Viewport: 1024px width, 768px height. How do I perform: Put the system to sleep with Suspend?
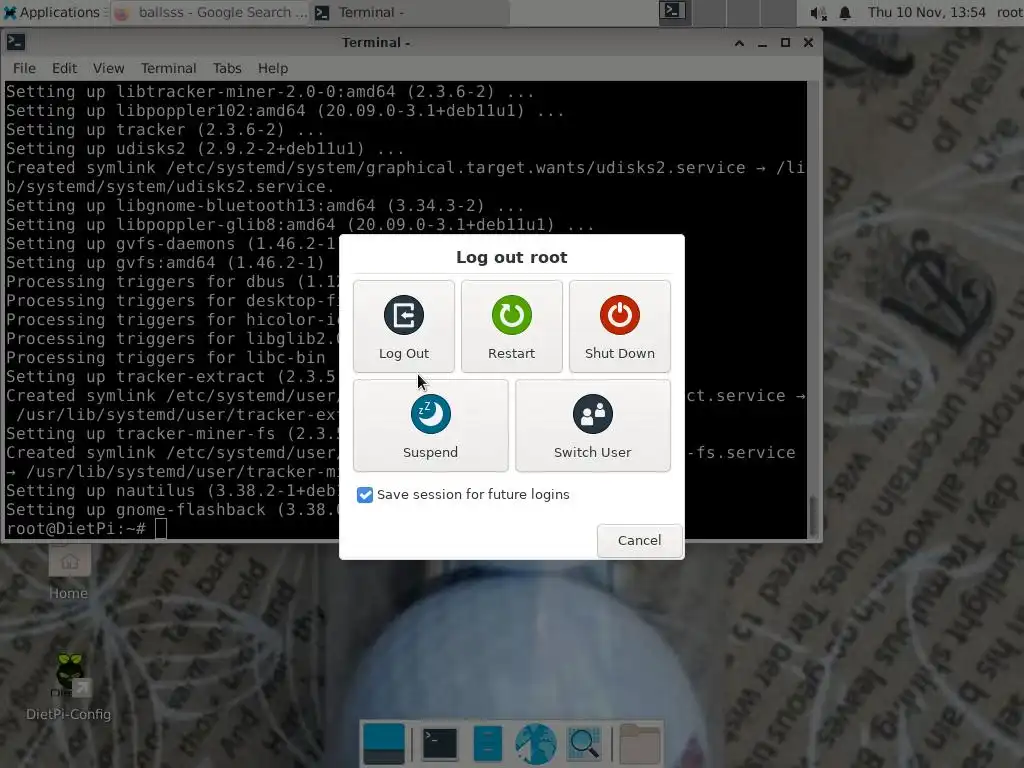(430, 425)
